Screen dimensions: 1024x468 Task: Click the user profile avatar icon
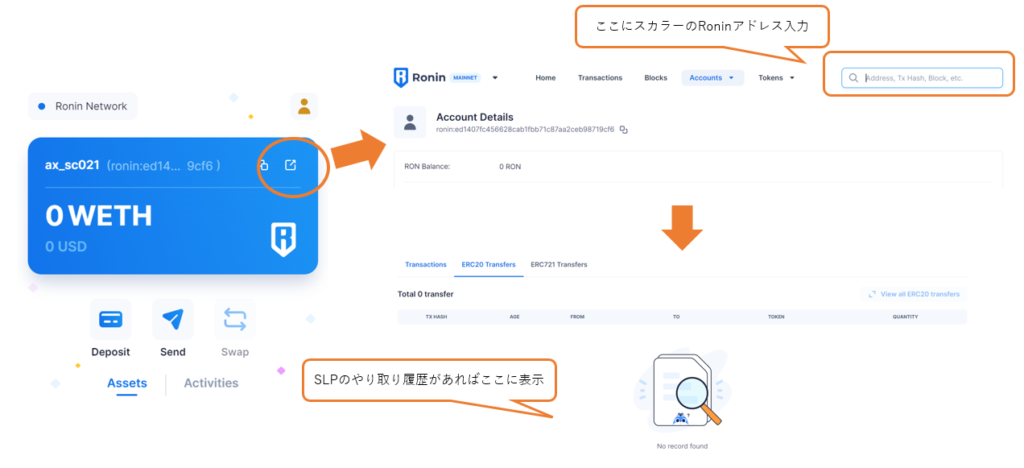point(303,106)
